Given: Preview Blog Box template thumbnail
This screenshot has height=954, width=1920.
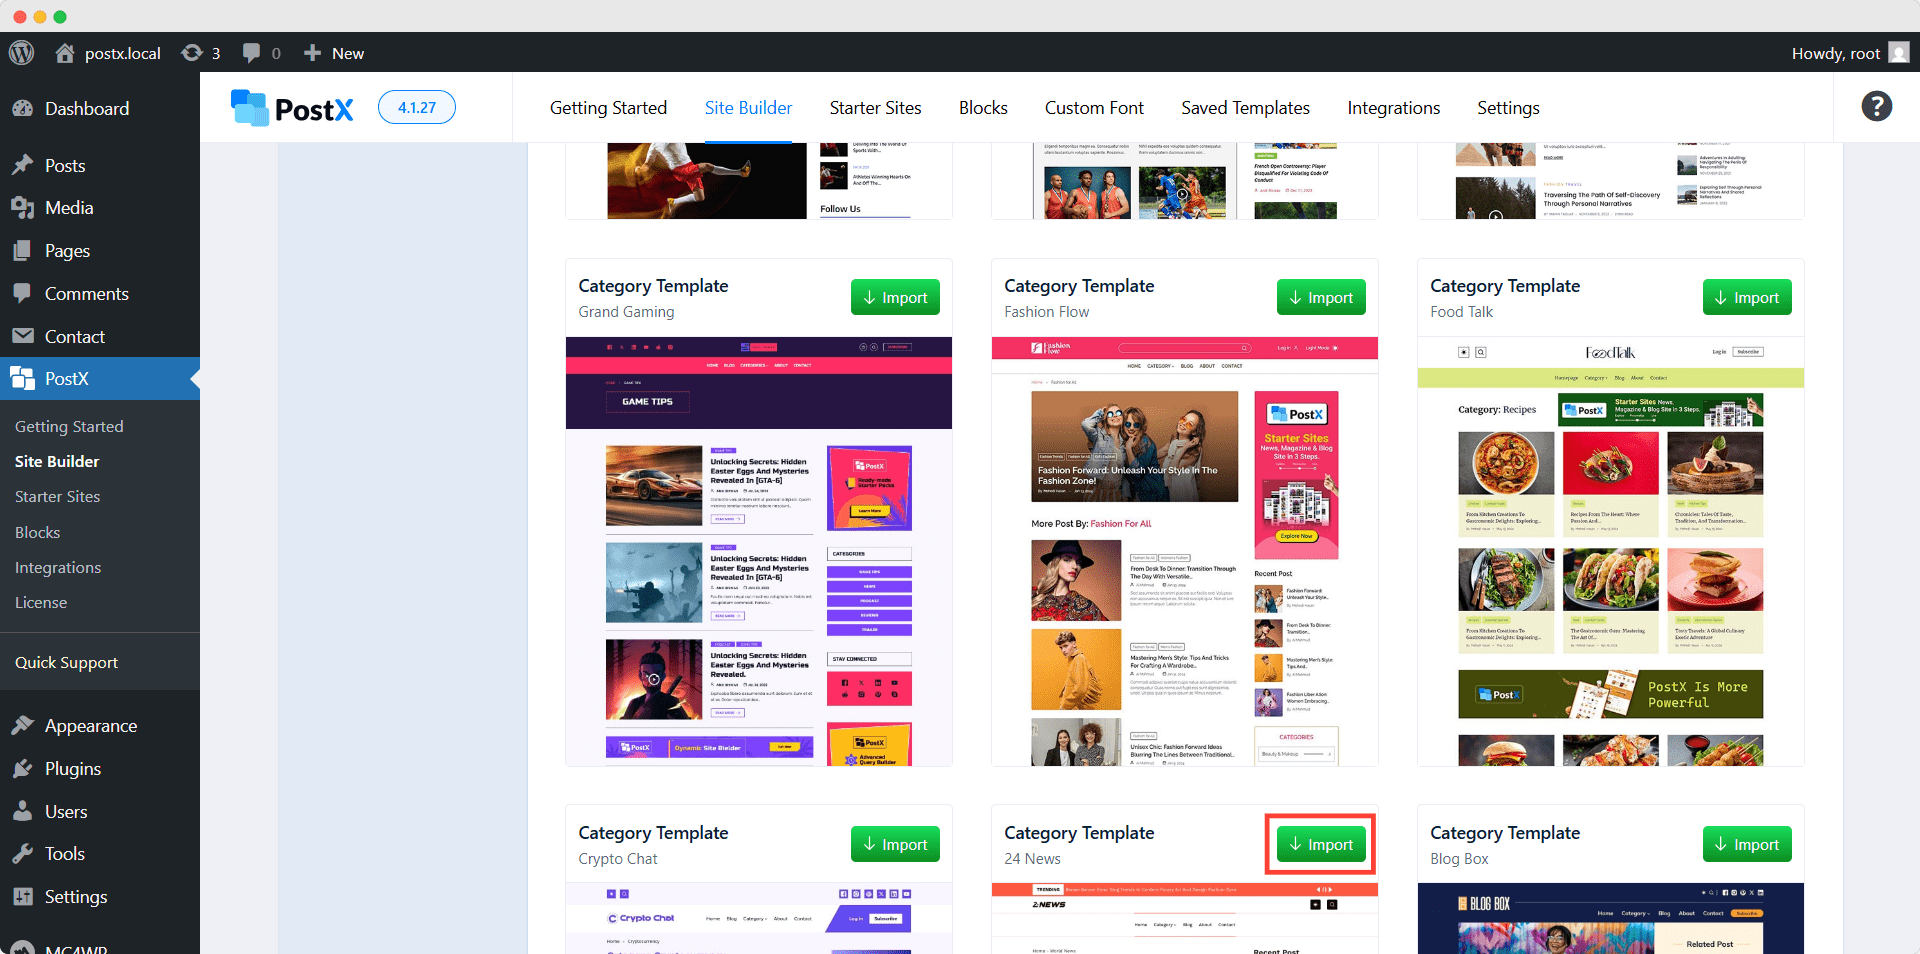Looking at the screenshot, I should 1611,918.
